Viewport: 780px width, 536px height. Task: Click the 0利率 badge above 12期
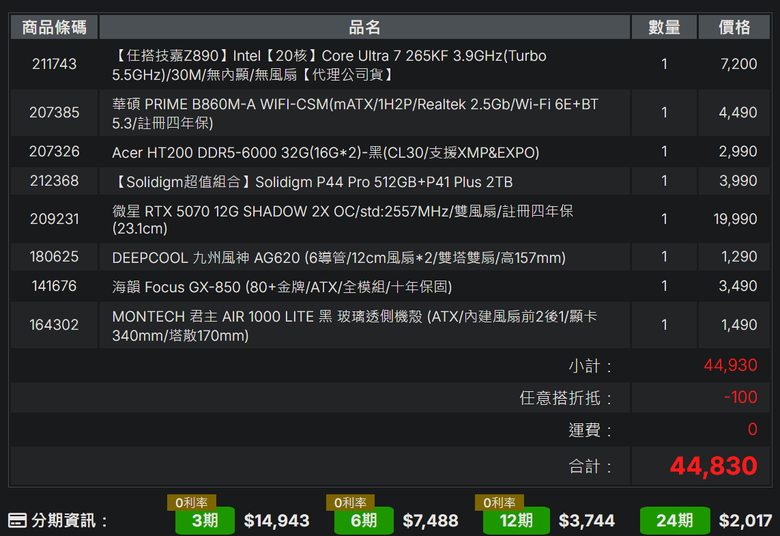click(x=499, y=502)
